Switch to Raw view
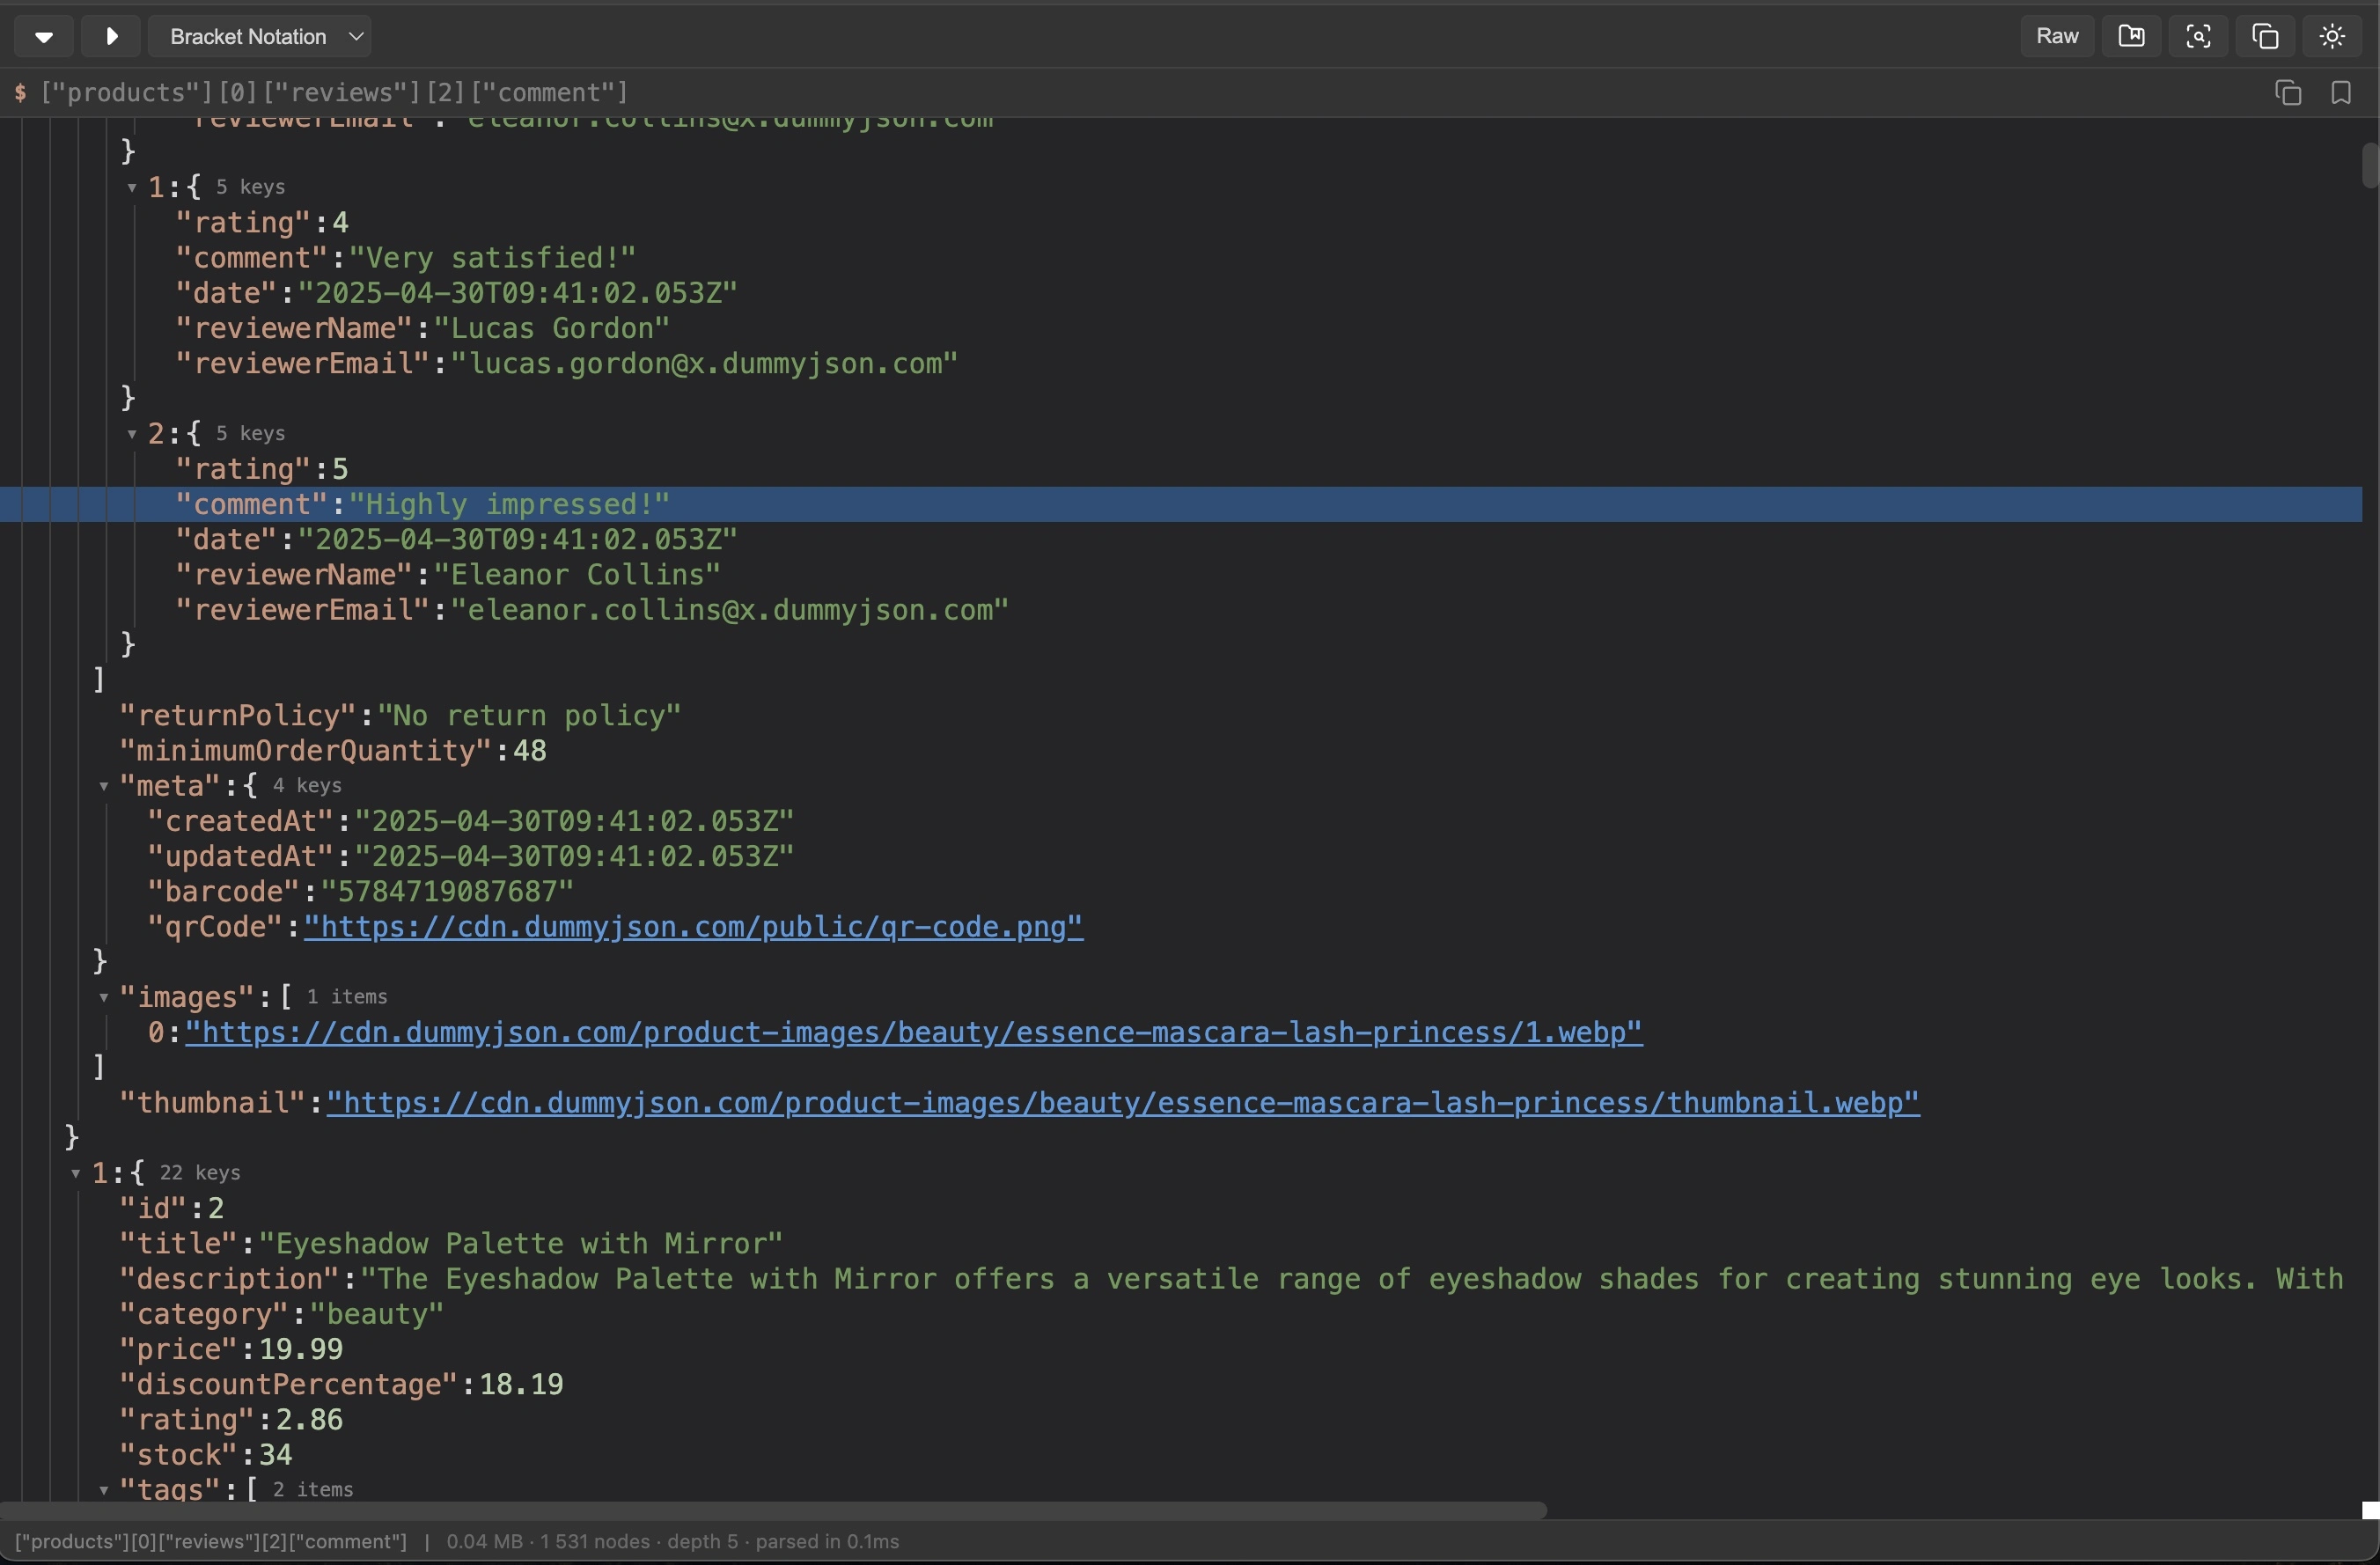 pos(2057,37)
